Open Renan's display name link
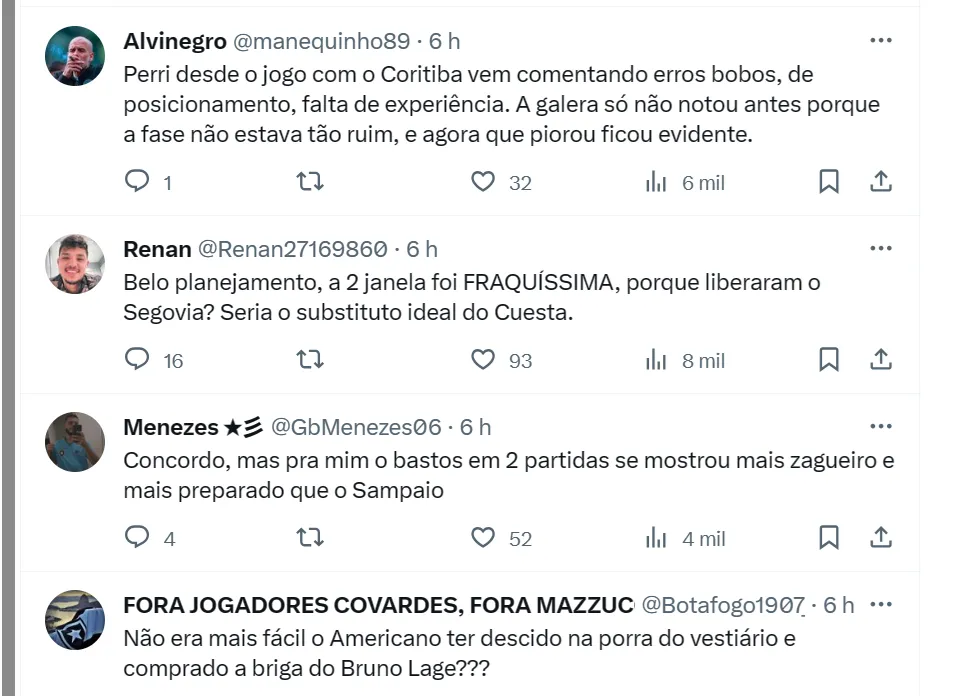961x696 pixels. pos(157,249)
